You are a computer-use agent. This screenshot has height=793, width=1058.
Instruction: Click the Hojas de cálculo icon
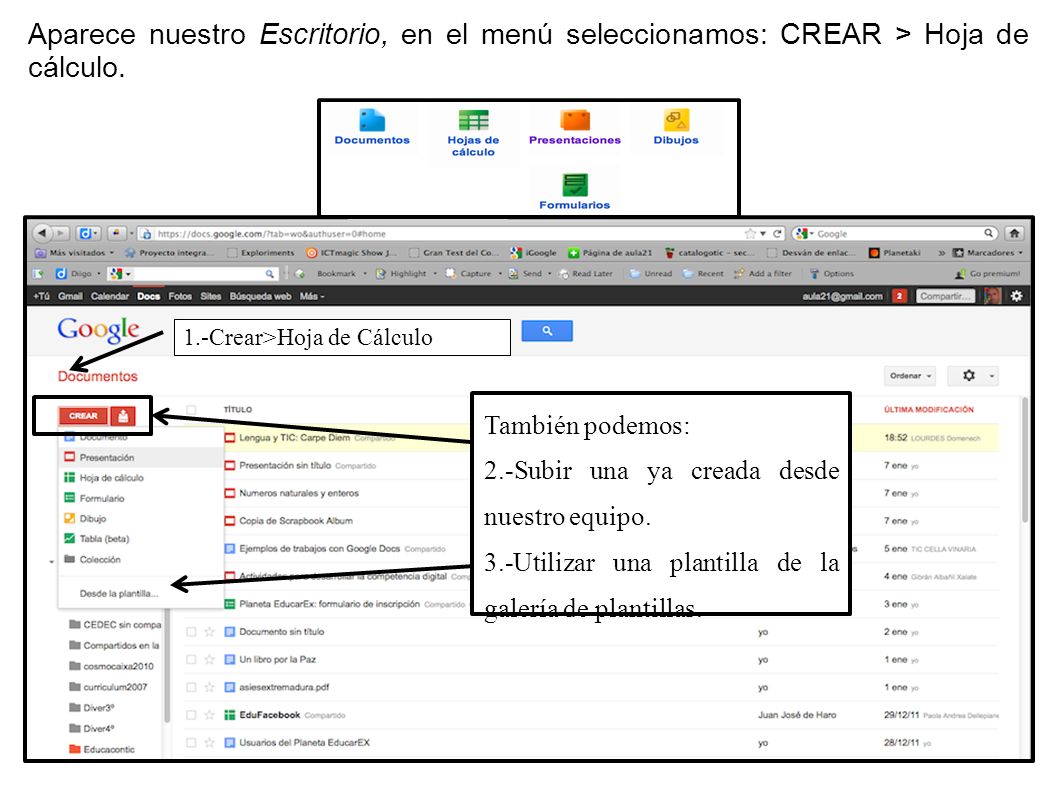[473, 120]
